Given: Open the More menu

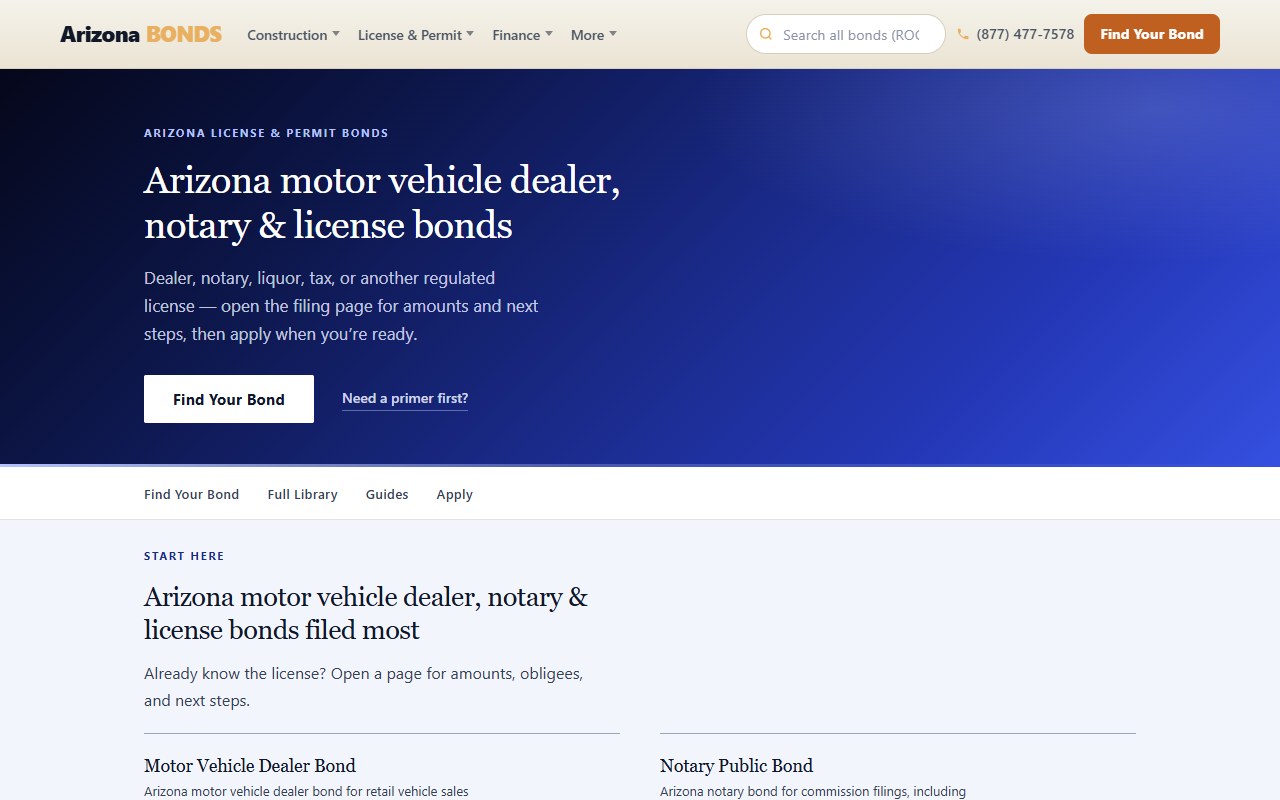Looking at the screenshot, I should point(594,35).
